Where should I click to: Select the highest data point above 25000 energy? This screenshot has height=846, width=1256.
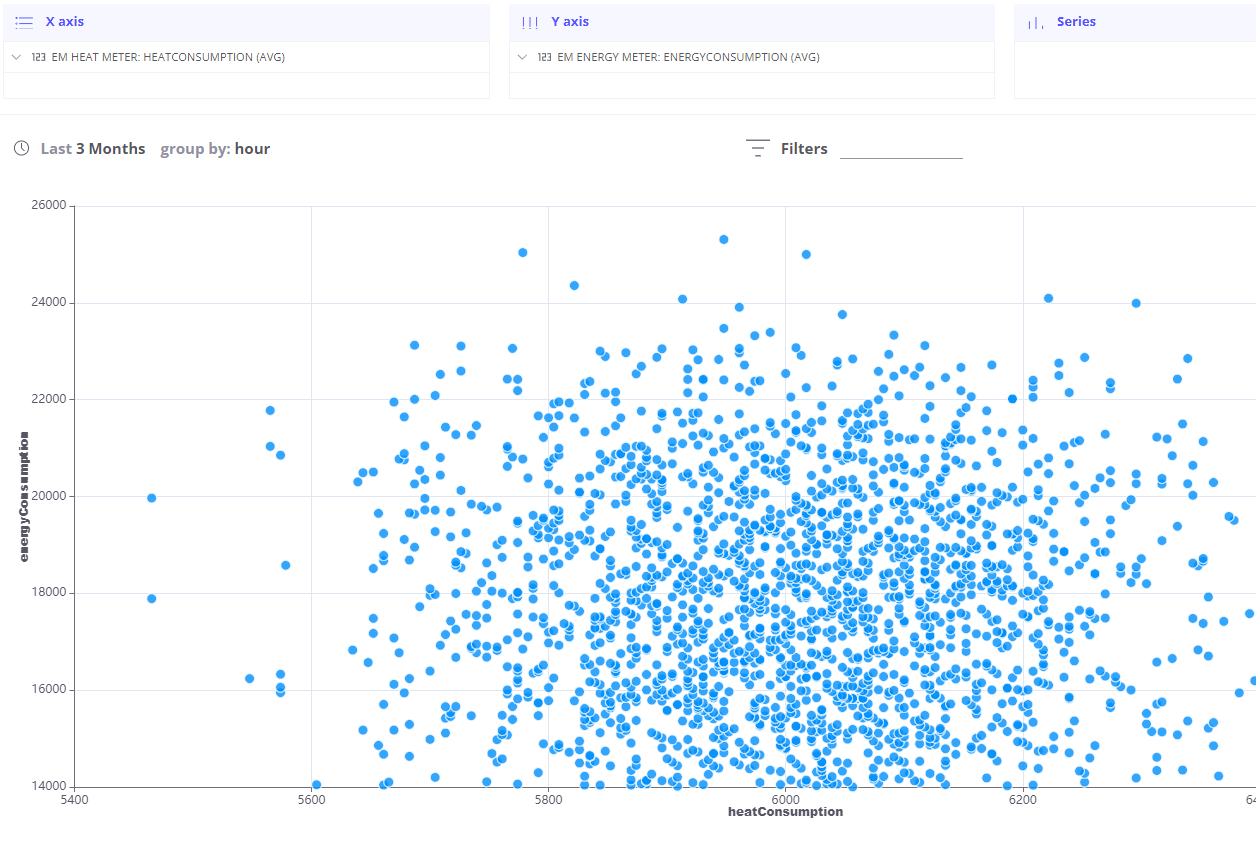tap(724, 240)
